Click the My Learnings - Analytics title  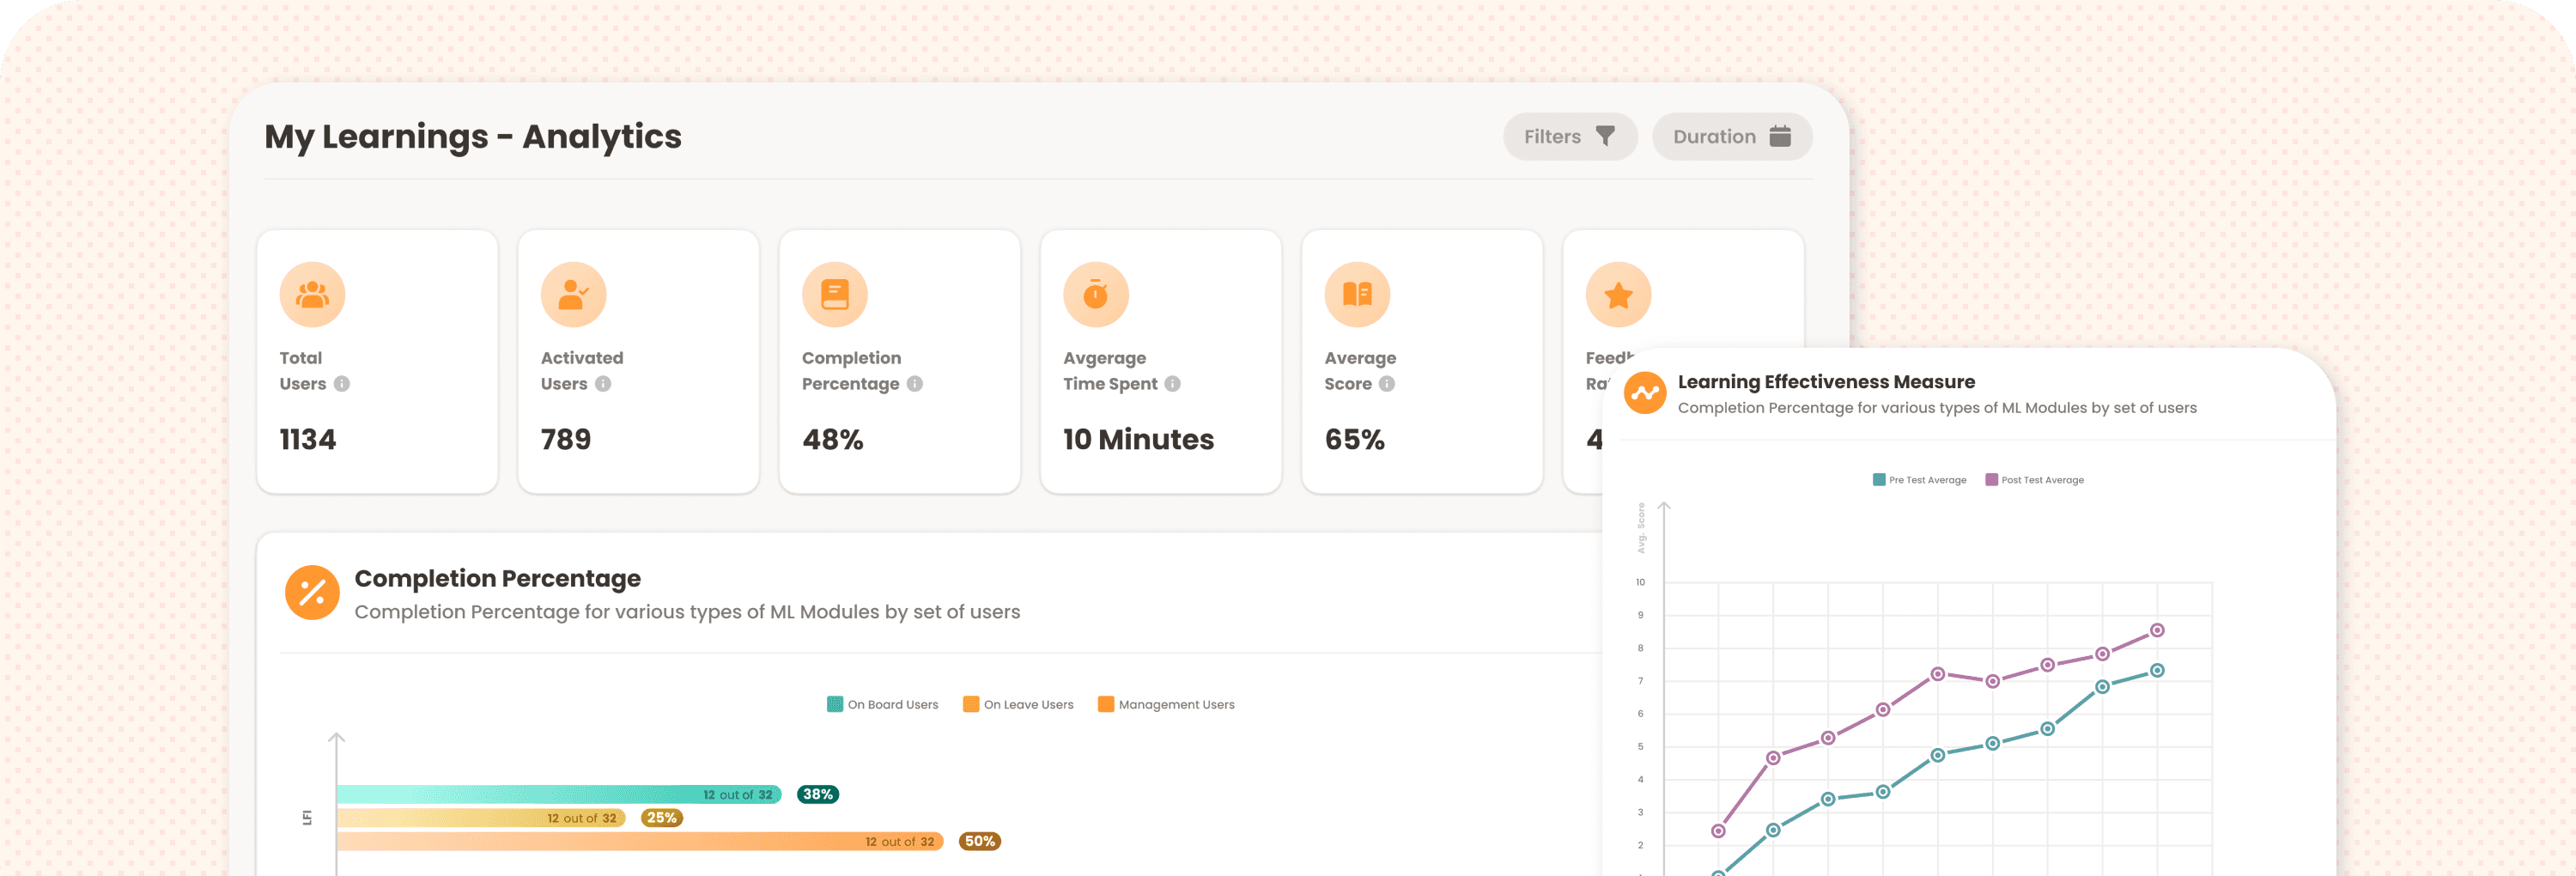click(473, 136)
